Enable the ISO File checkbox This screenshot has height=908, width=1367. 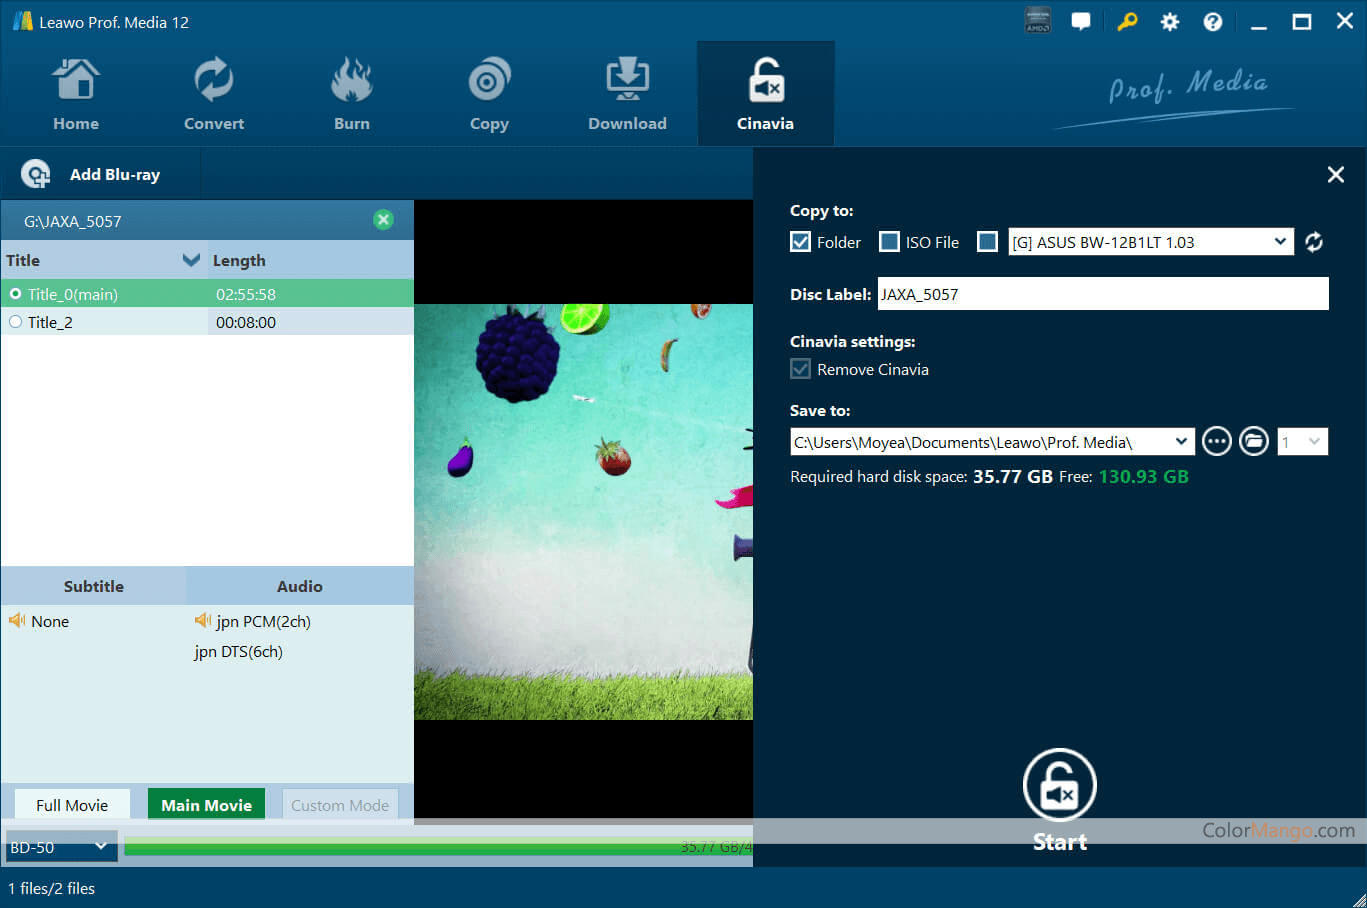(x=889, y=242)
